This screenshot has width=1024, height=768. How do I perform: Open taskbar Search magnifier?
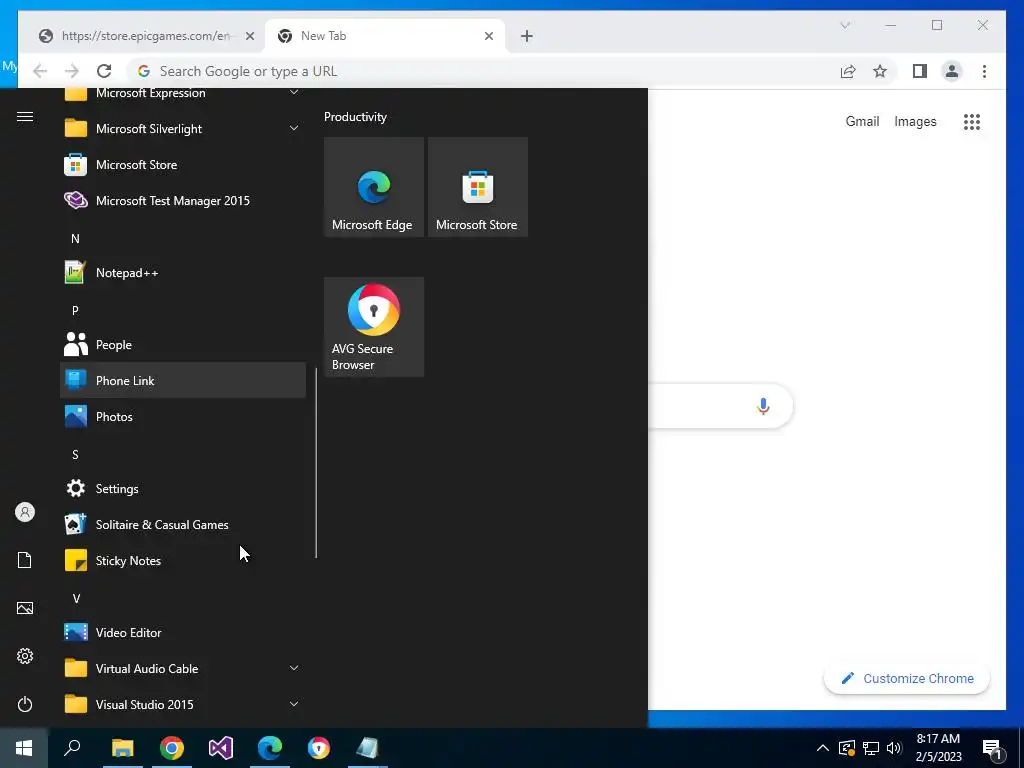(72, 748)
